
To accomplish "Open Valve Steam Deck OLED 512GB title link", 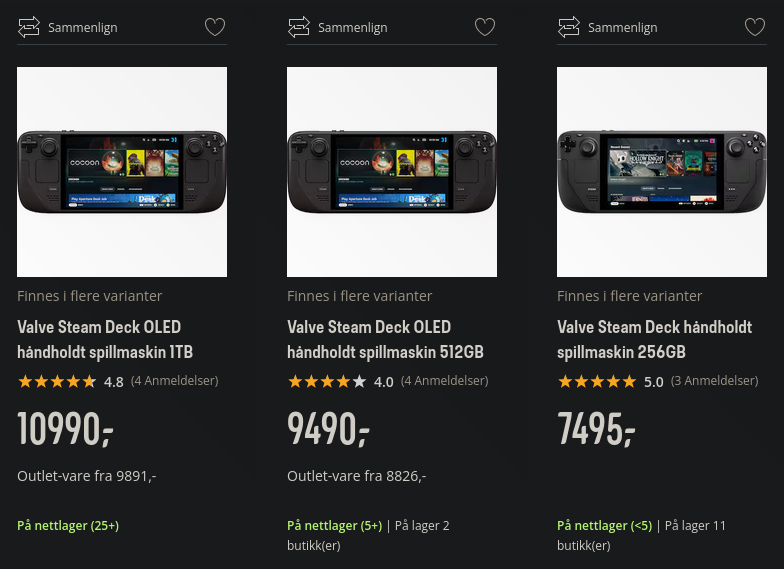I will click(386, 340).
